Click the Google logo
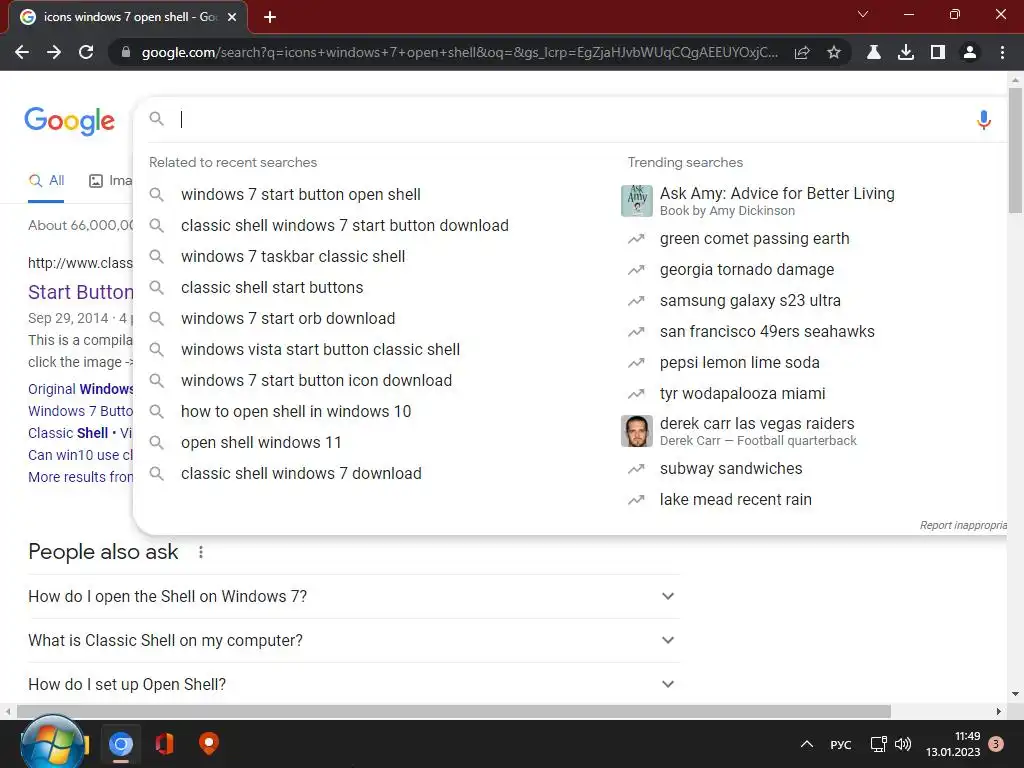The image size is (1024, 768). point(69,121)
